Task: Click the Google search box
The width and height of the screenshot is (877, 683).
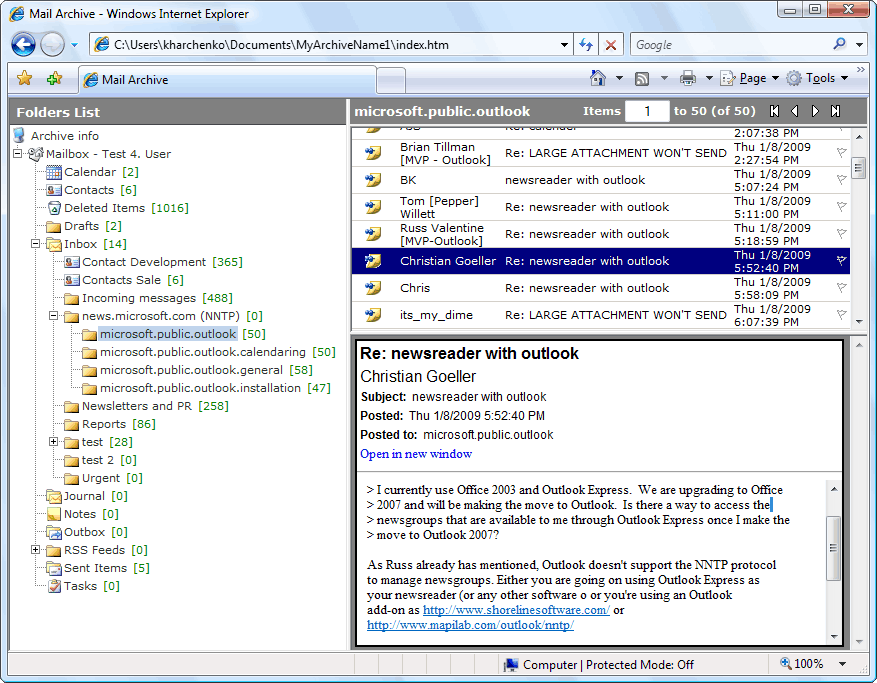Action: click(x=731, y=45)
